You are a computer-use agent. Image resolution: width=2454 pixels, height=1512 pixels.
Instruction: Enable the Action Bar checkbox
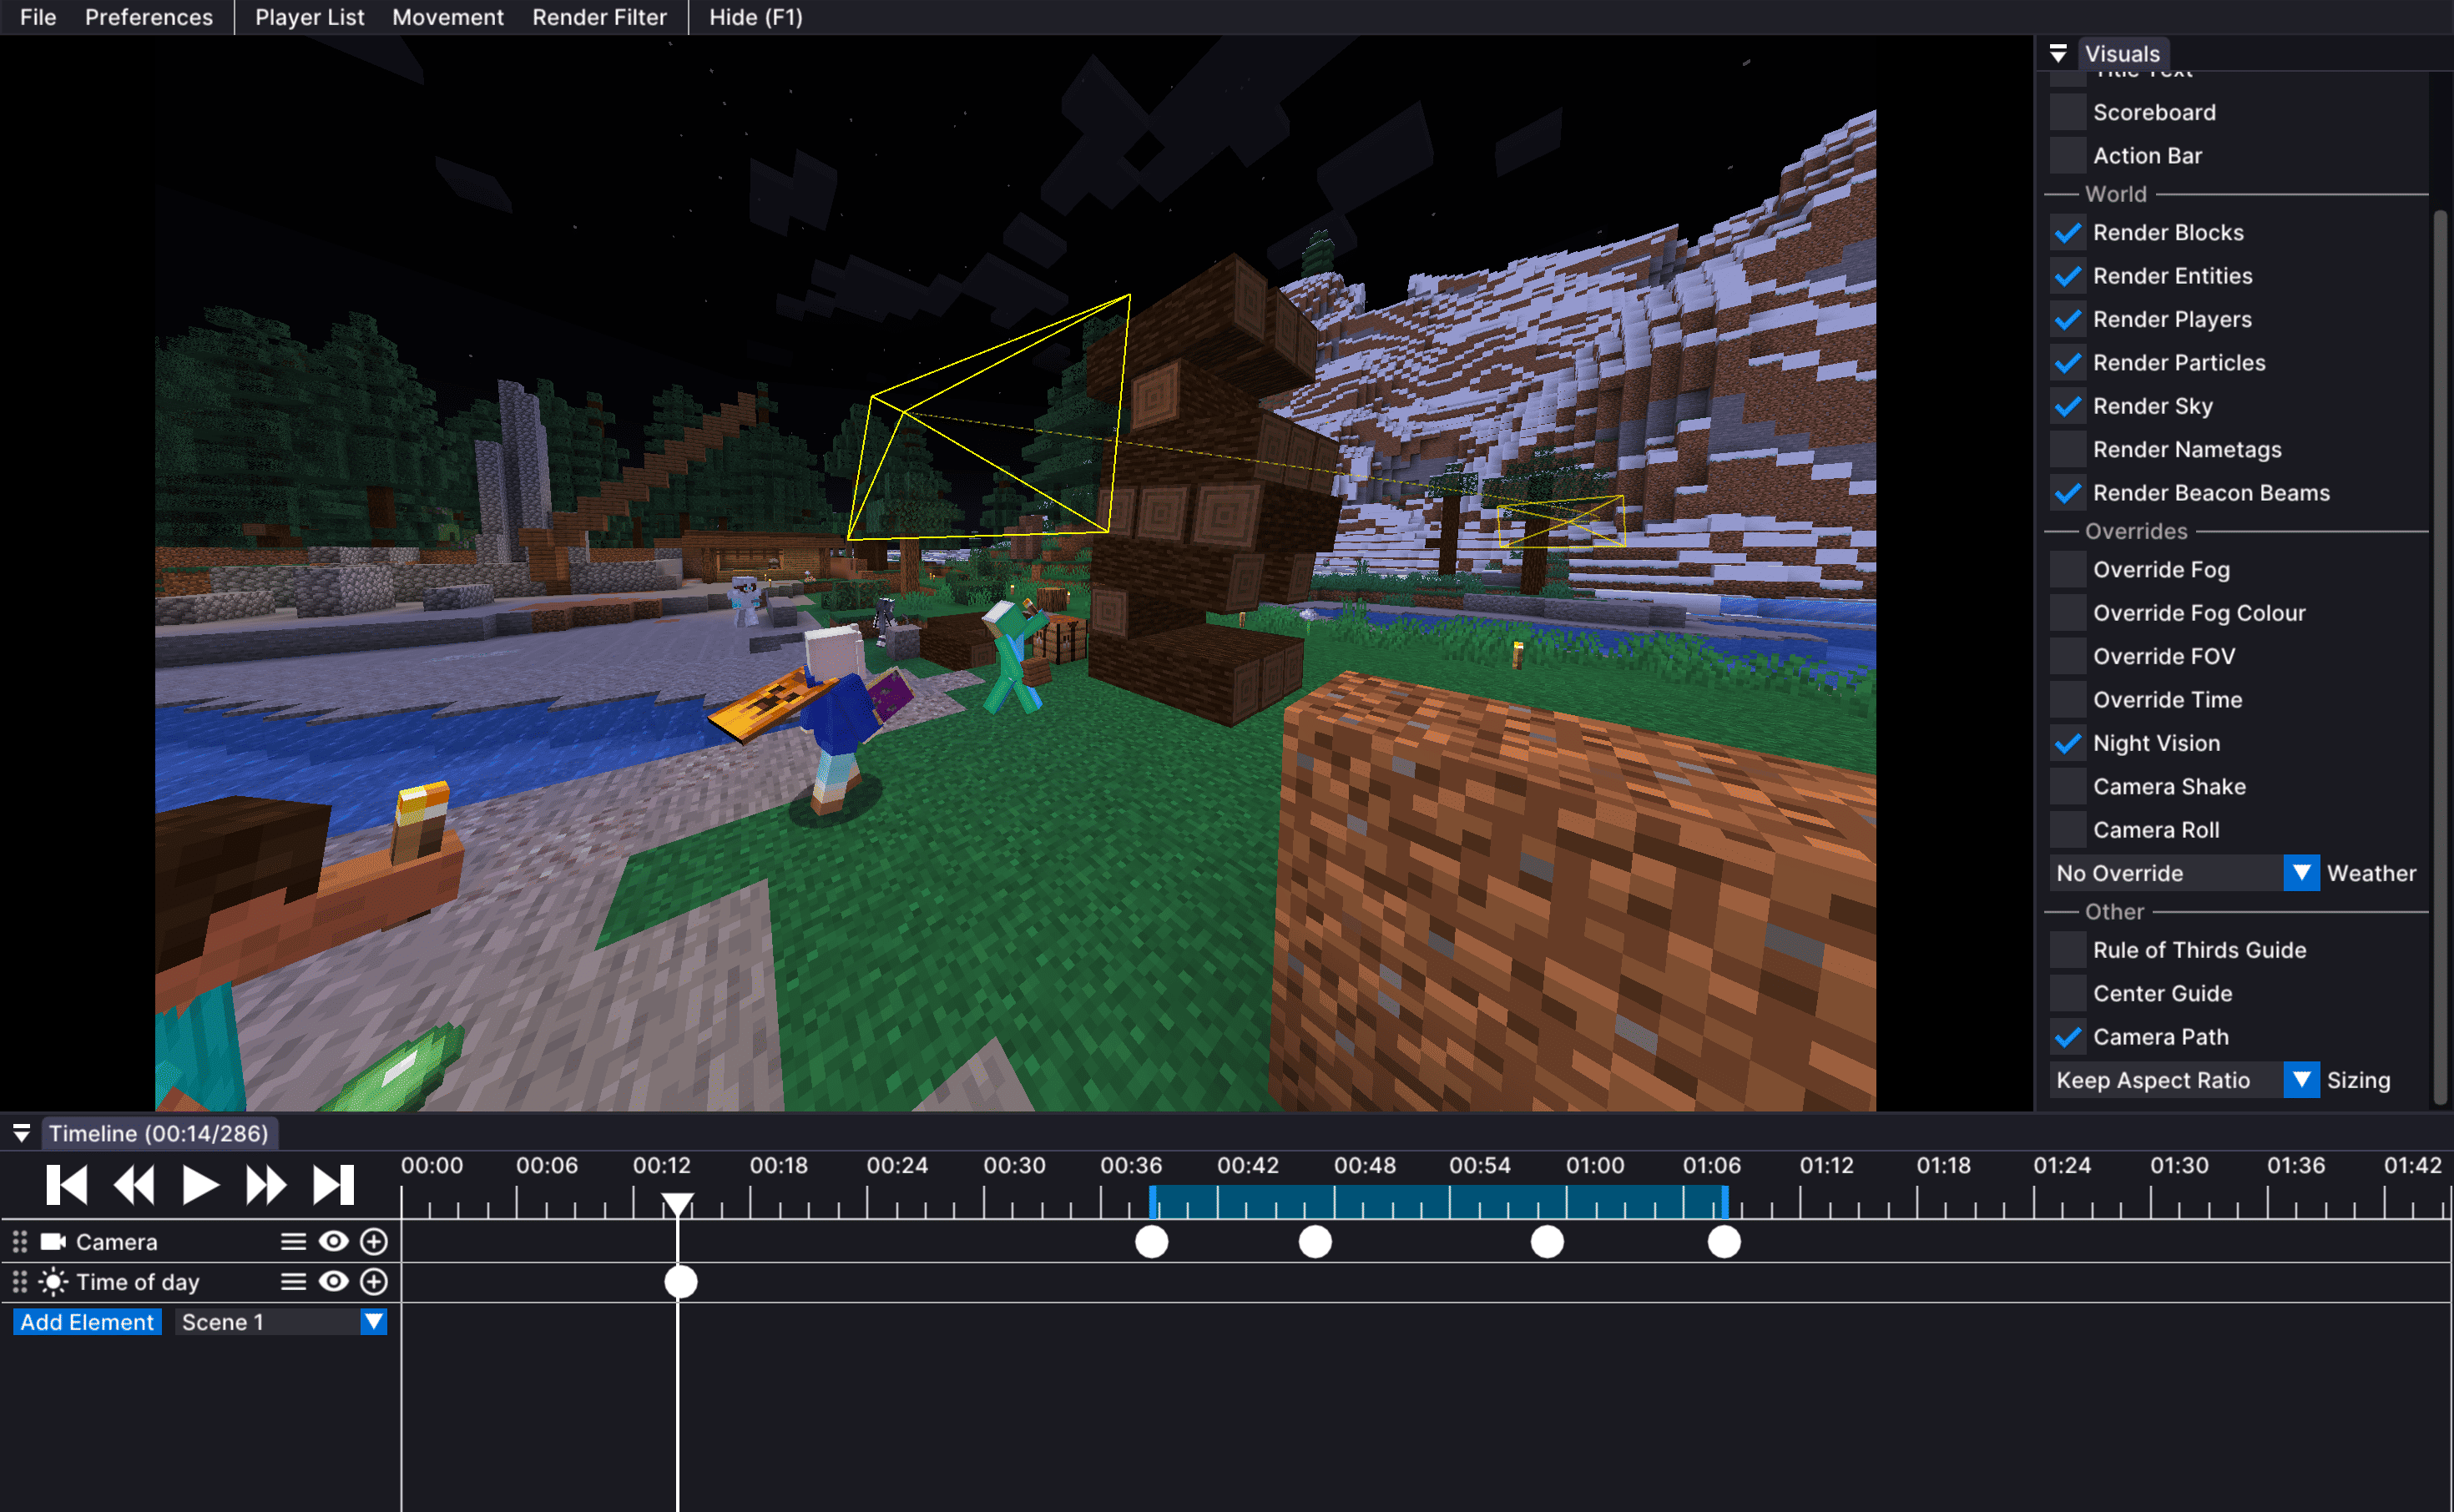point(2067,156)
